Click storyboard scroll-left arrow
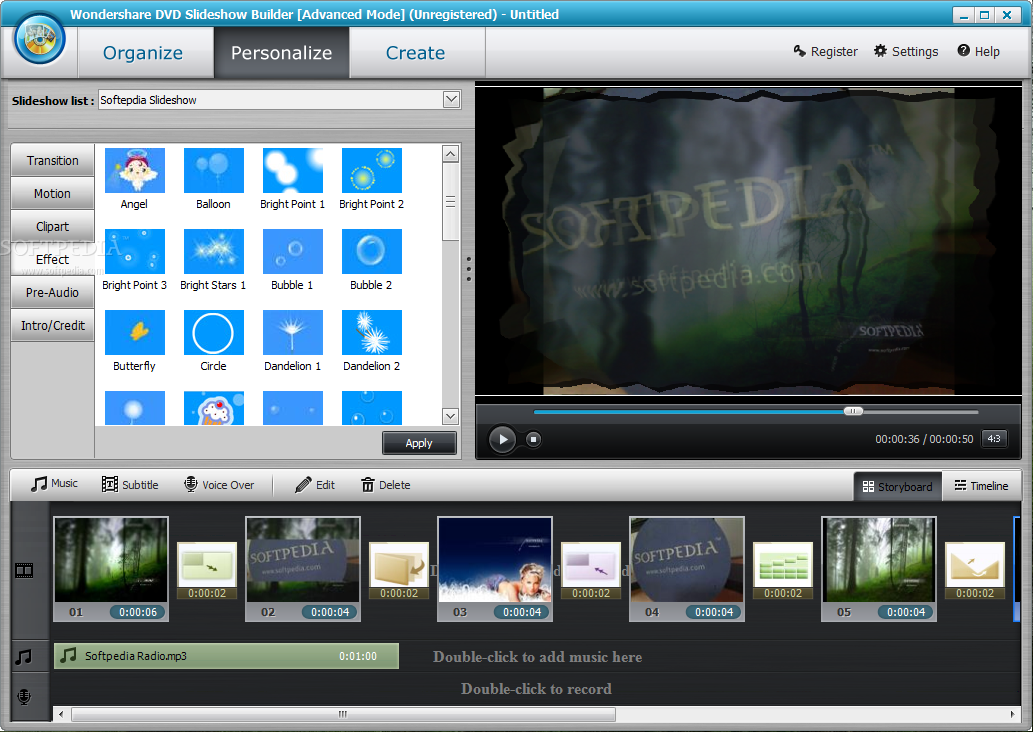The image size is (1033, 732). pos(61,714)
